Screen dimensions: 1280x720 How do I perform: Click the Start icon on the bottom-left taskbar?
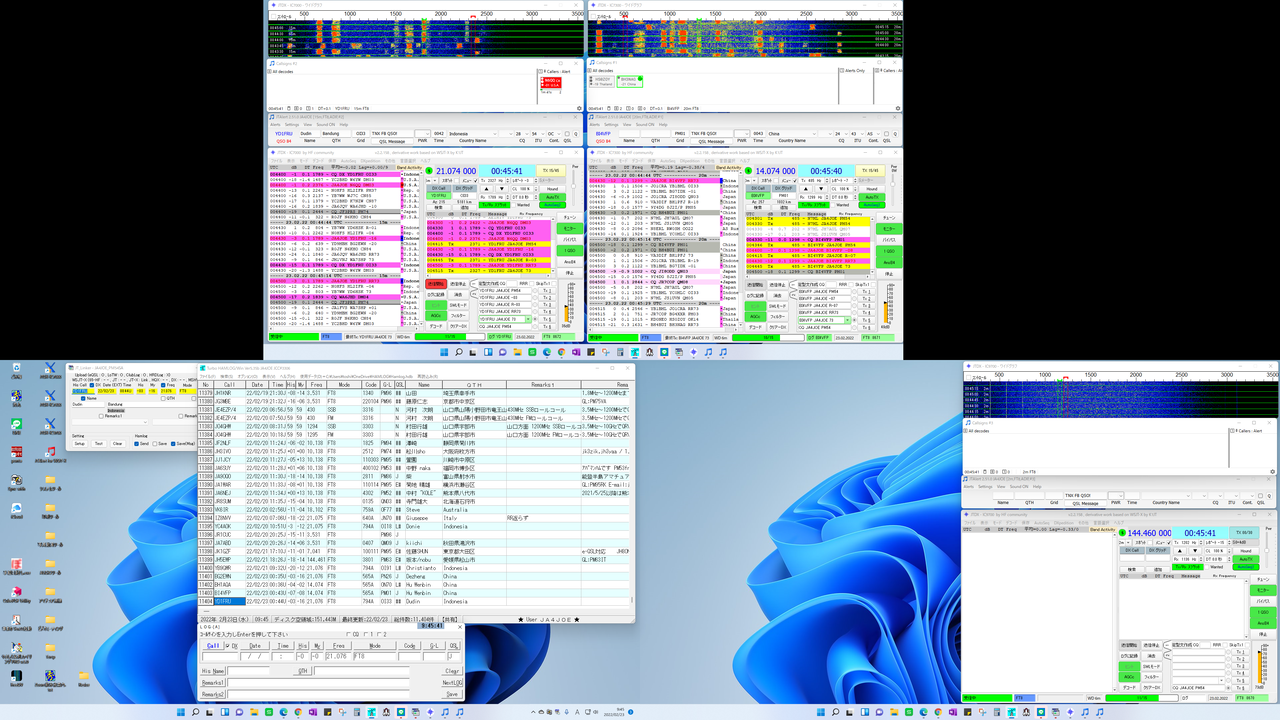(181, 712)
